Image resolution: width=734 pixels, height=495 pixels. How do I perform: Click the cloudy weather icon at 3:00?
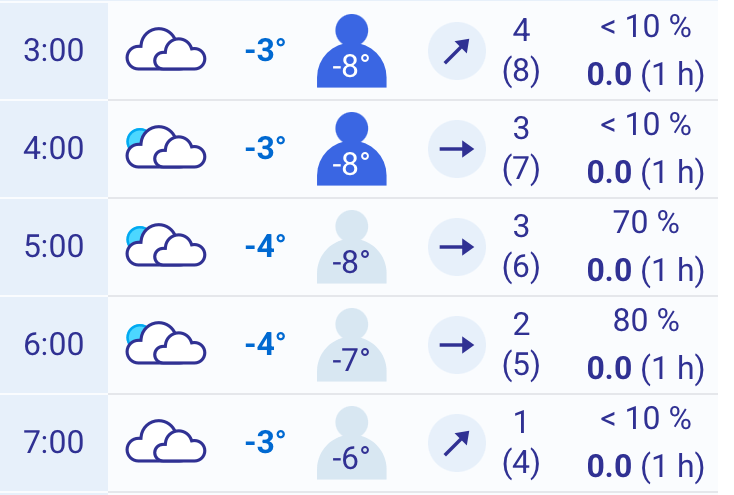pyautogui.click(x=165, y=50)
